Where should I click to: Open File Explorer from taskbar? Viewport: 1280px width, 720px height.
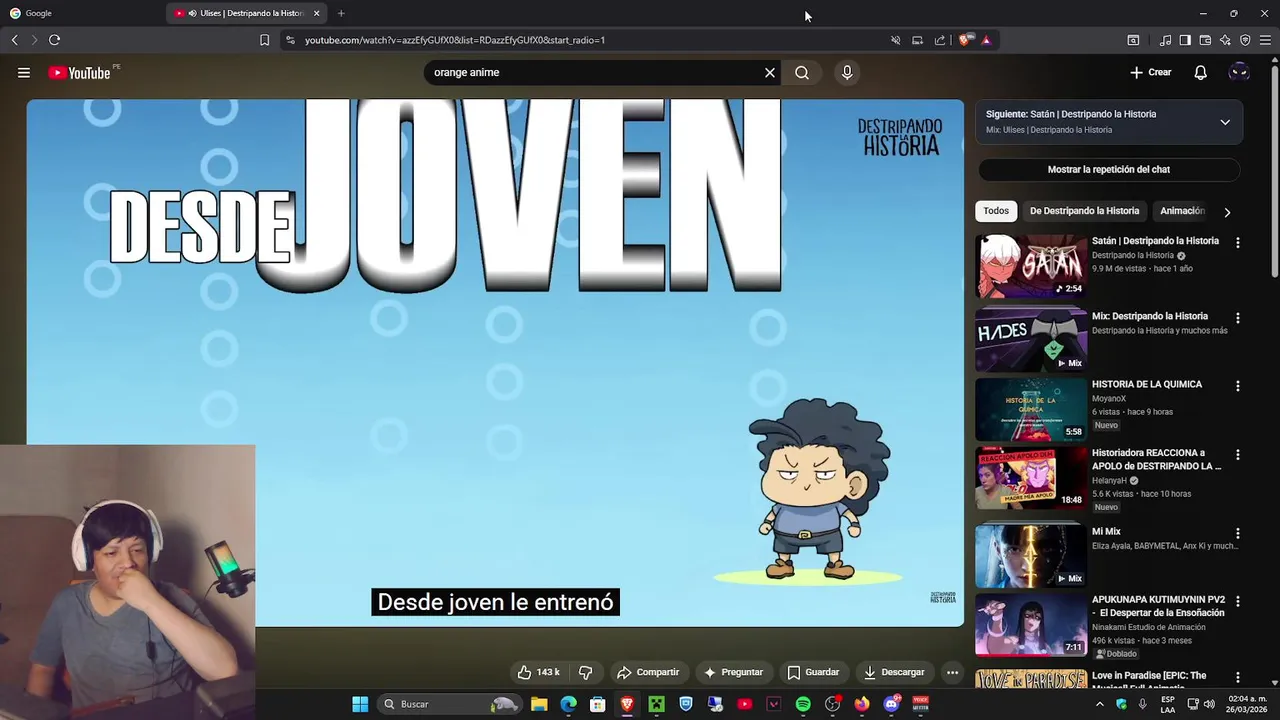click(539, 704)
